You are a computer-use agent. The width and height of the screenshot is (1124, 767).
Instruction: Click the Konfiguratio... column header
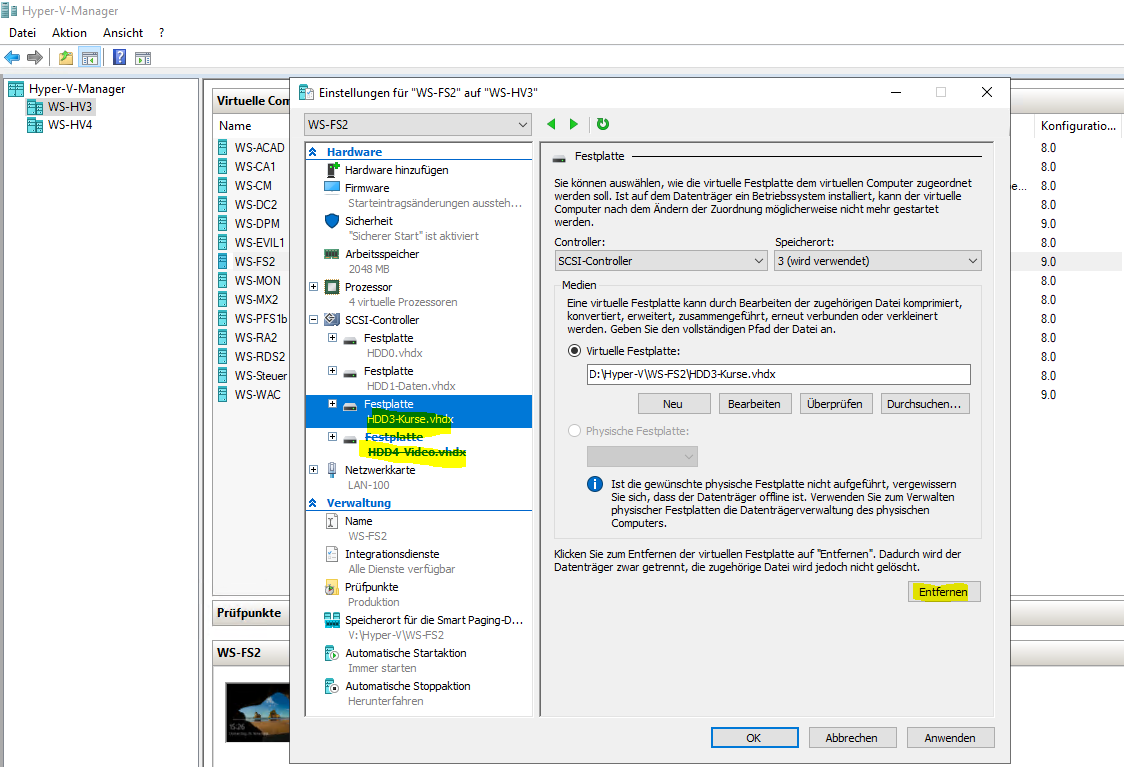[x=1078, y=125]
